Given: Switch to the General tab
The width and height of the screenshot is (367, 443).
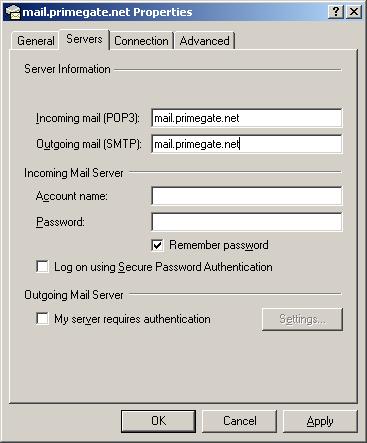Looking at the screenshot, I should pyautogui.click(x=36, y=41).
